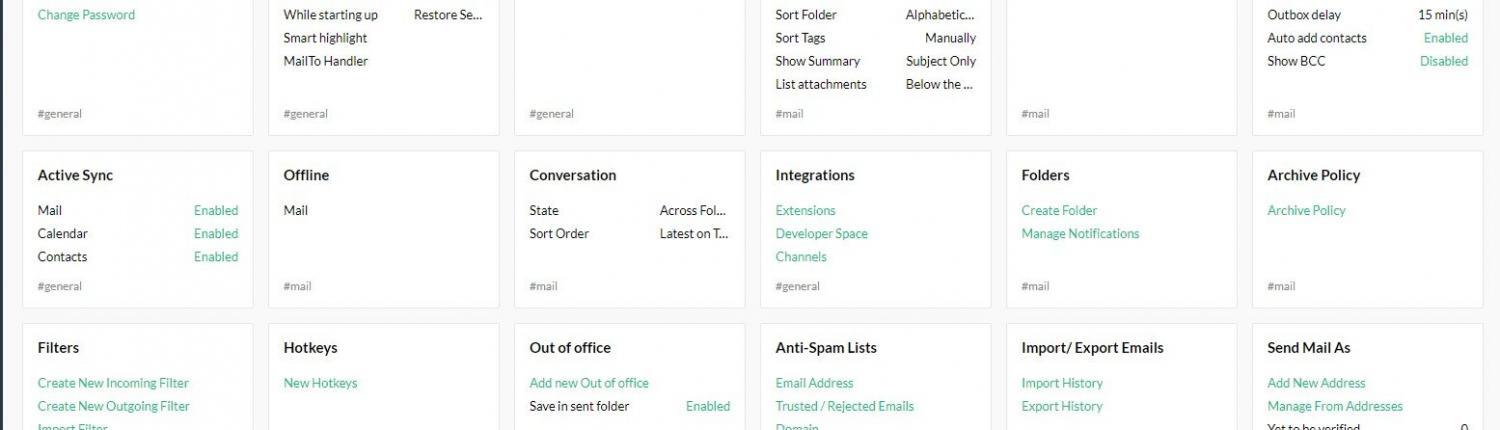Toggle Active Sync Mail Enabled value
This screenshot has height=430, width=1500.
[216, 211]
